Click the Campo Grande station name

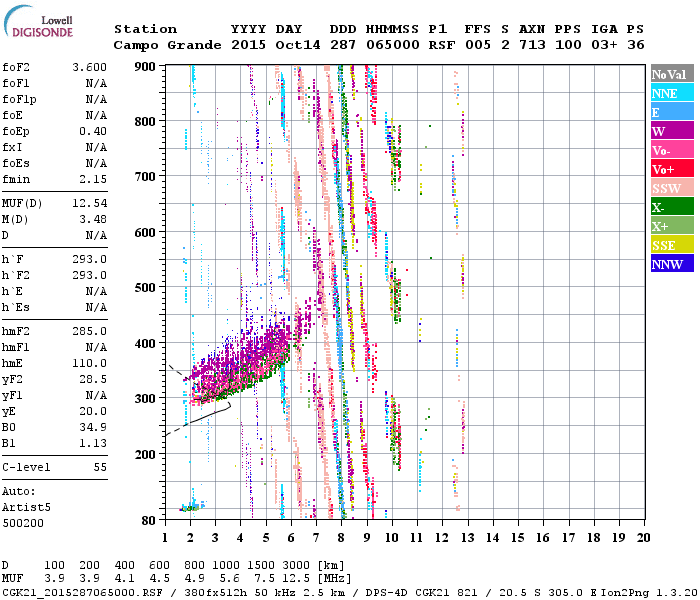tap(167, 45)
